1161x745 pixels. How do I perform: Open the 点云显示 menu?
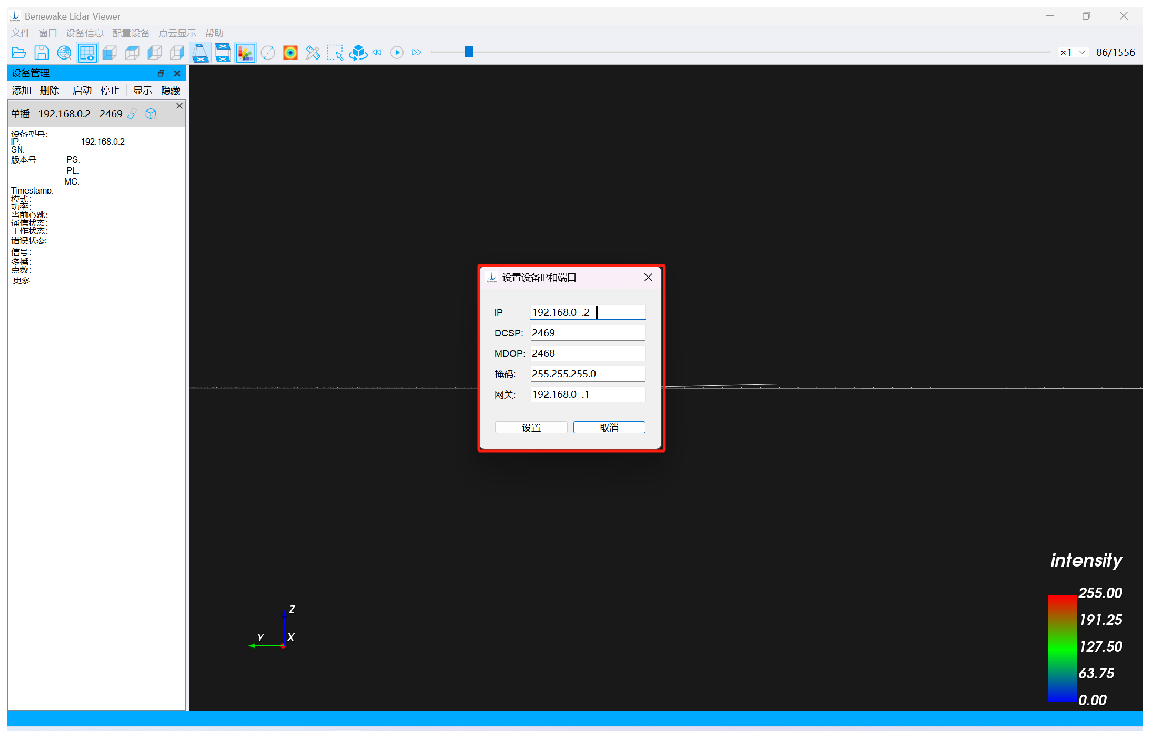(177, 33)
